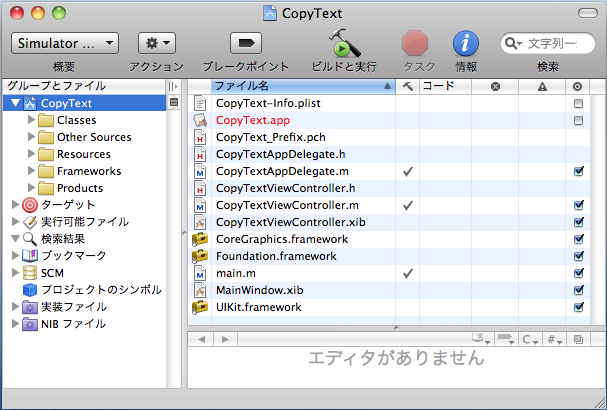Select UIKit.framework toolbox icon
Viewport: 607px width, 410px height.
[x=200, y=307]
